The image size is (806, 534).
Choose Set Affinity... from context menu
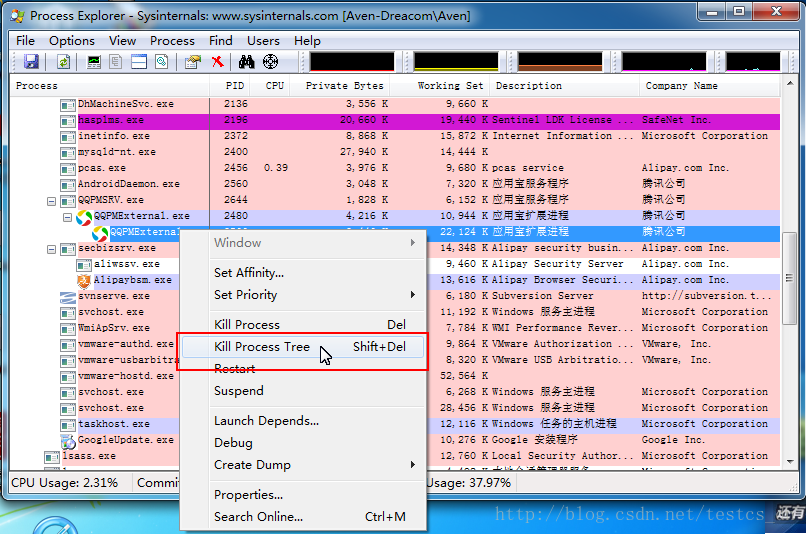303,273
